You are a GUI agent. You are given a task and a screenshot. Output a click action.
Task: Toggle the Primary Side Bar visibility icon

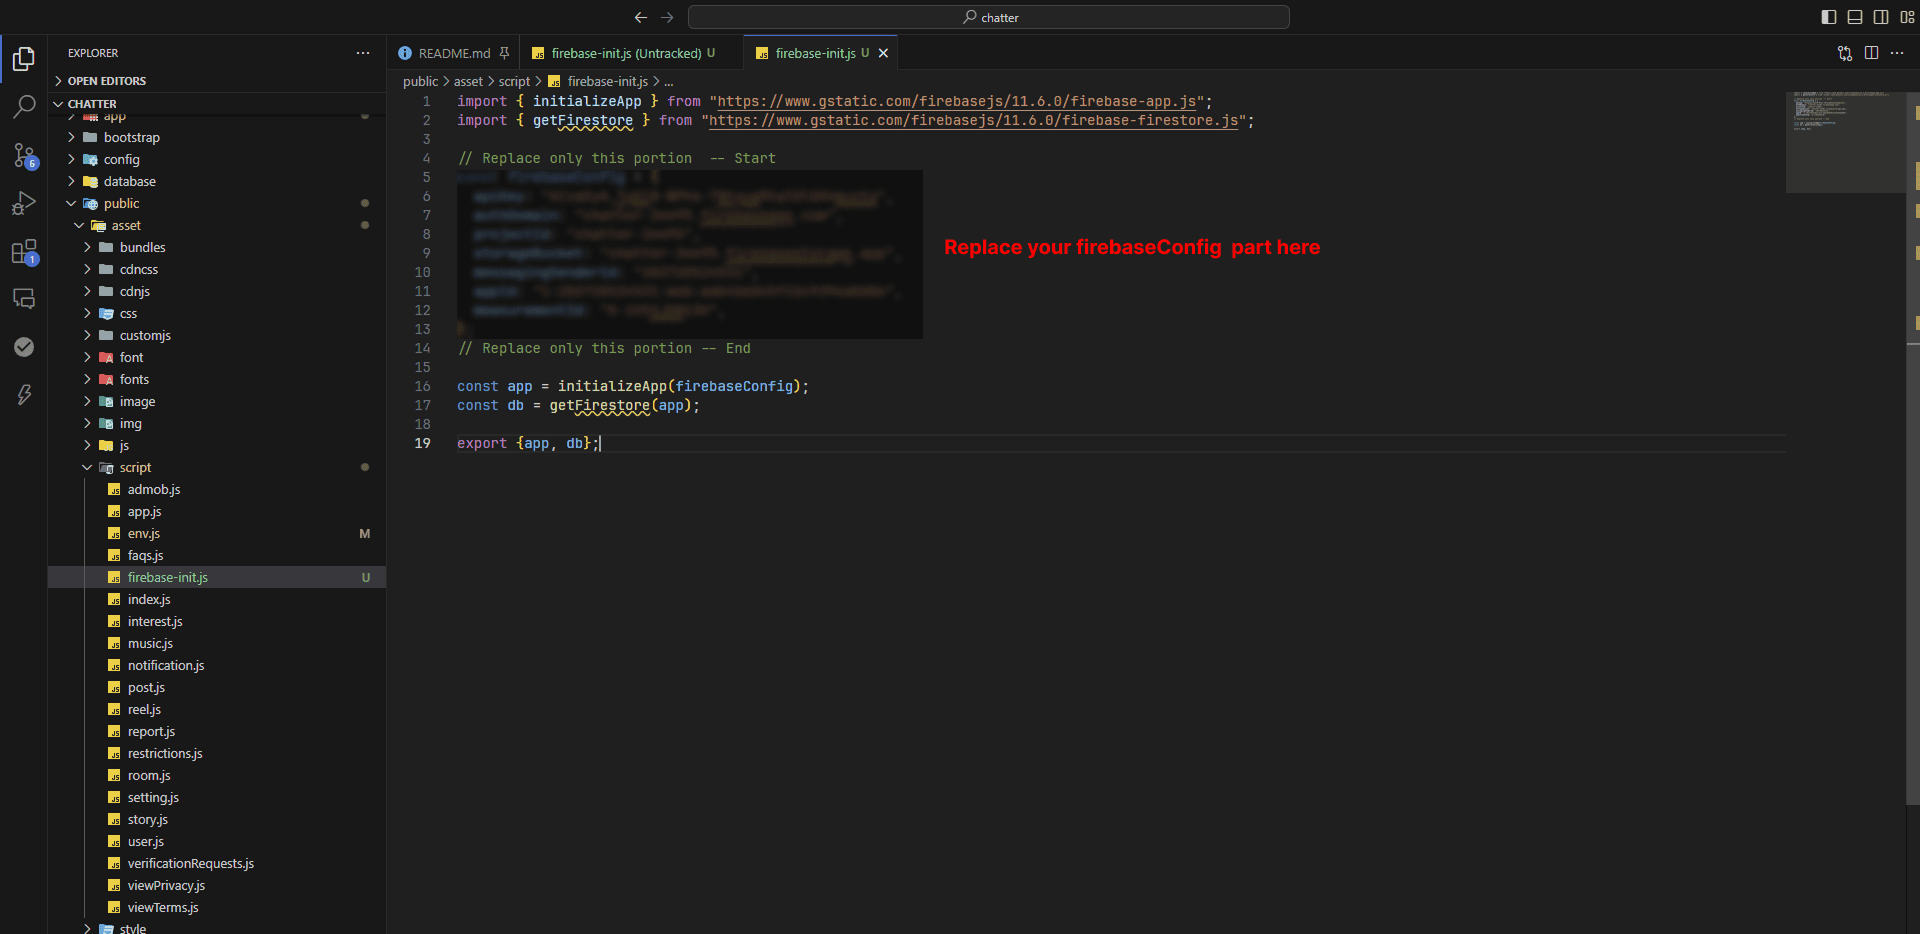point(1828,17)
